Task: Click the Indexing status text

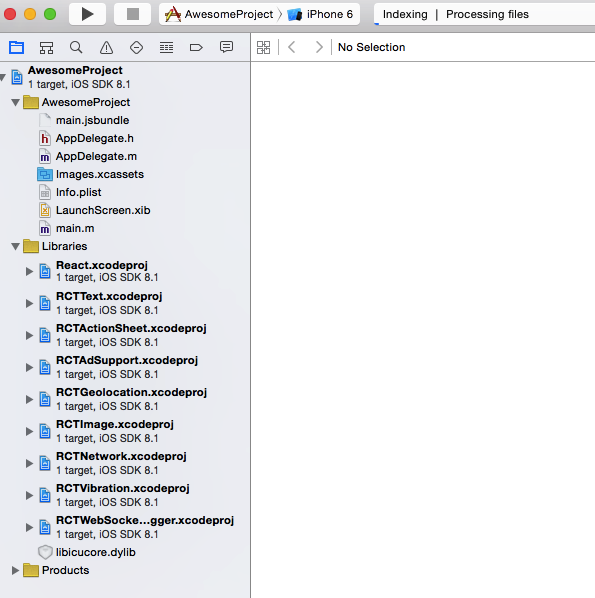Action: point(405,14)
